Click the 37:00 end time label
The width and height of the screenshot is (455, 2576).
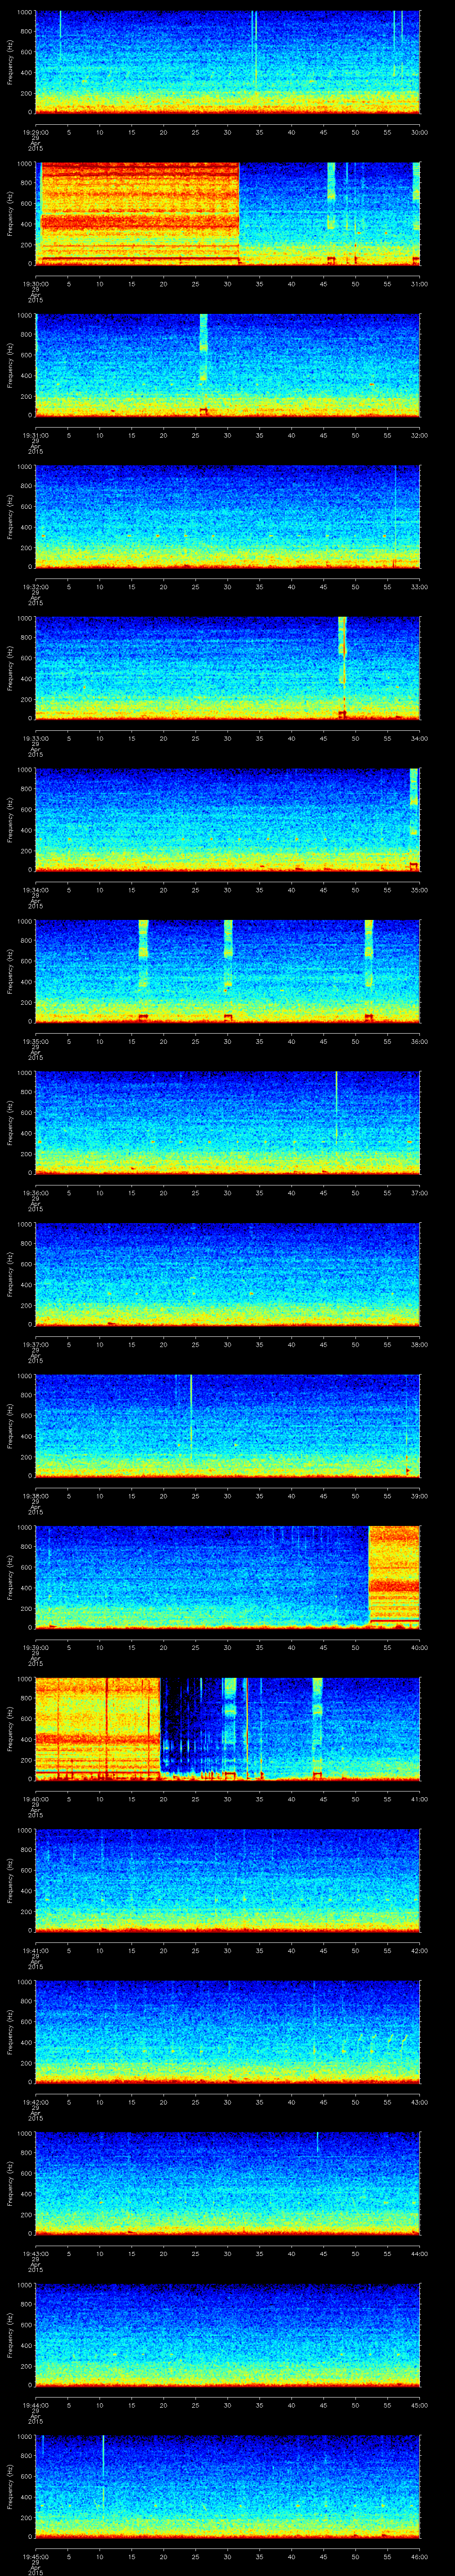coord(419,1193)
